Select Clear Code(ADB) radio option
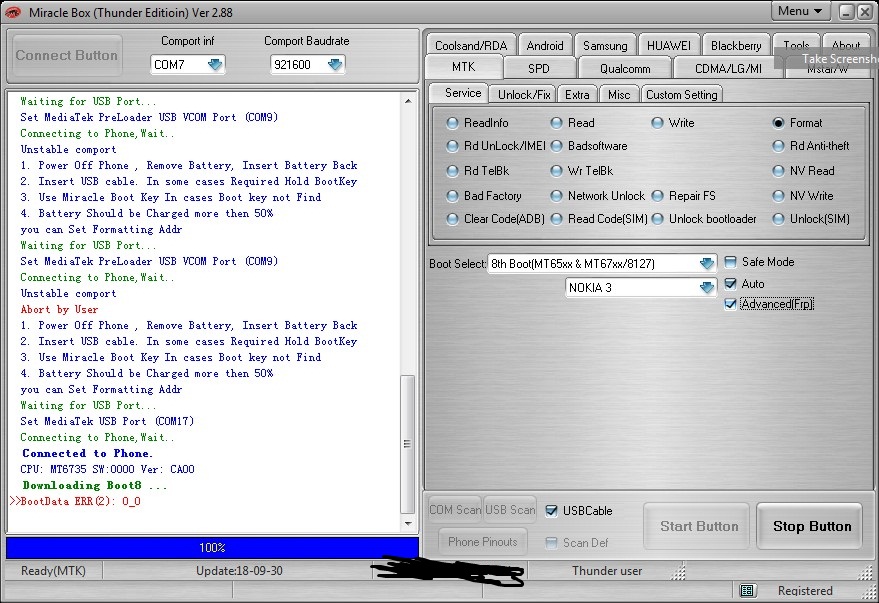This screenshot has height=603, width=879. pos(452,219)
